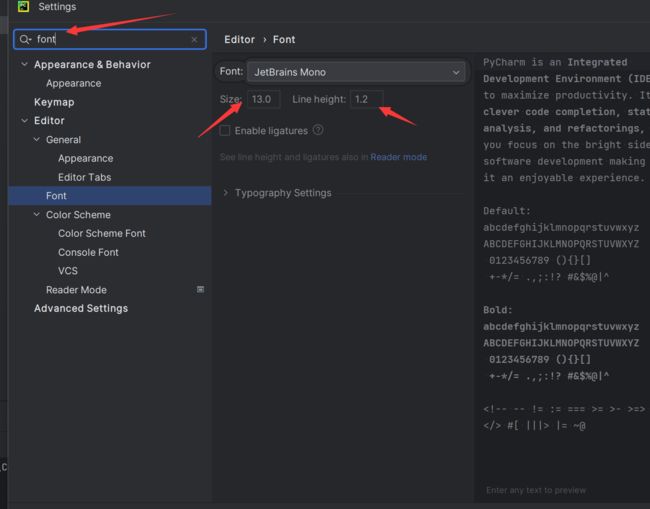Click the PyCharm logo icon in title bar
Image resolution: width=650 pixels, height=509 pixels.
pos(24,6)
